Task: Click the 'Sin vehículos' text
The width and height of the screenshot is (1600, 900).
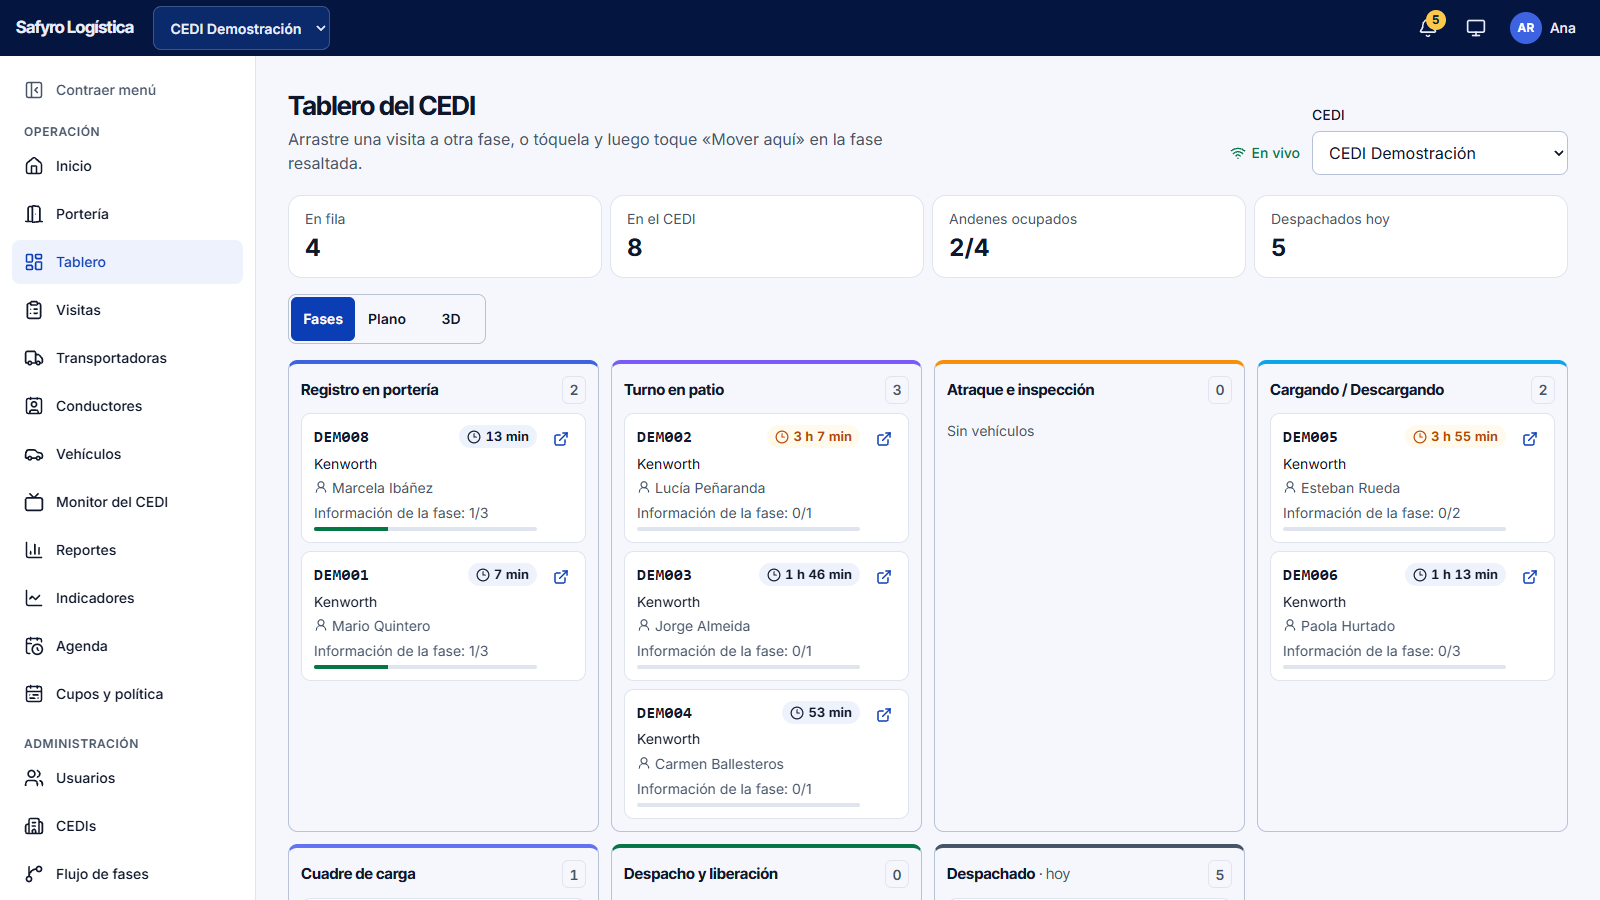Action: click(x=991, y=431)
